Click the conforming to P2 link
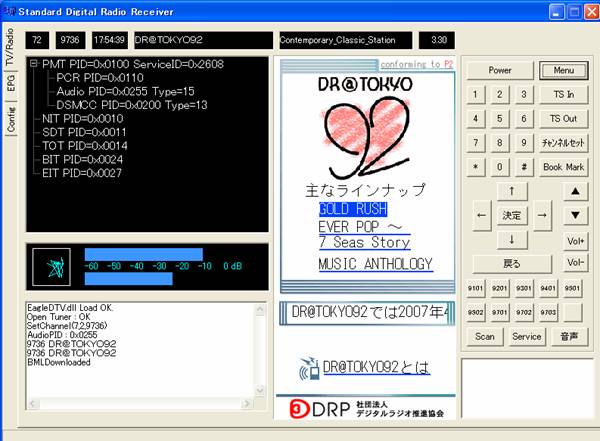Viewport: 600px width, 441px height. 416,64
